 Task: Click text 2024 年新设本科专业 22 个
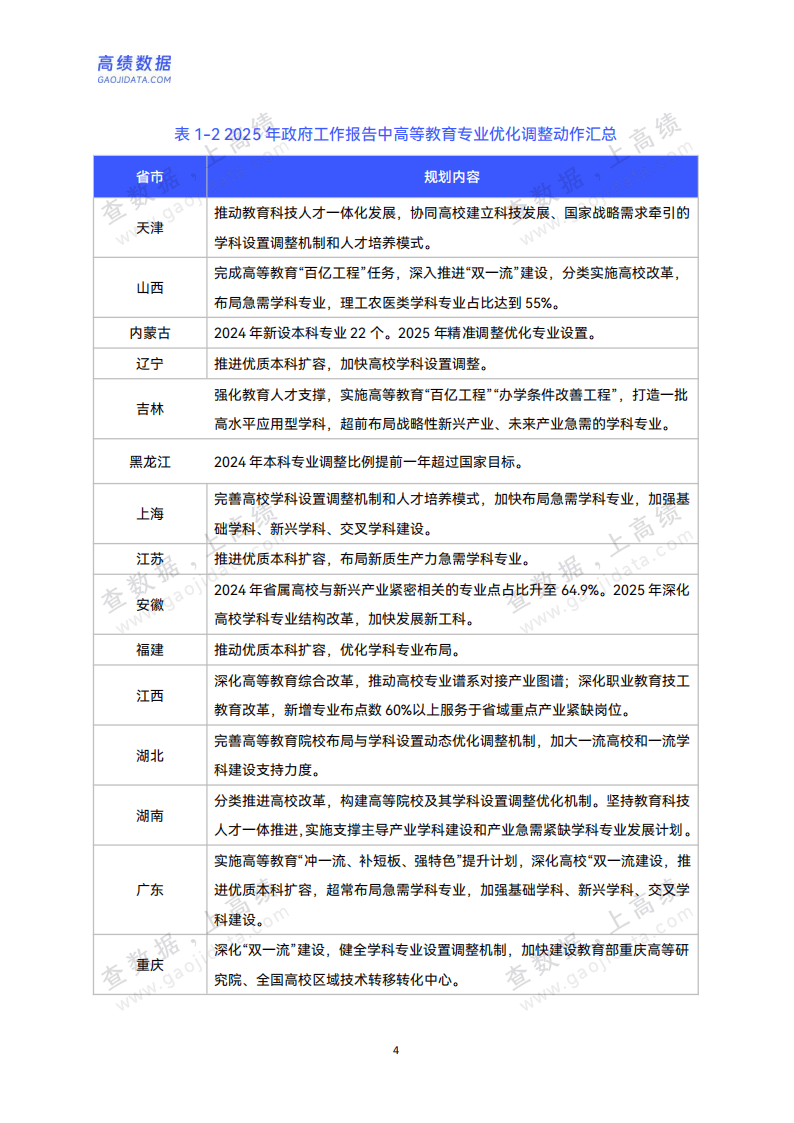pos(301,333)
